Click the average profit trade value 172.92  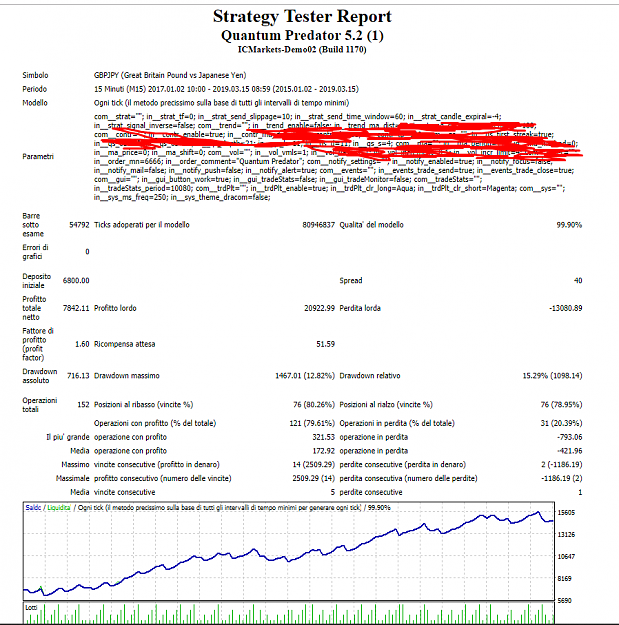tap(323, 451)
